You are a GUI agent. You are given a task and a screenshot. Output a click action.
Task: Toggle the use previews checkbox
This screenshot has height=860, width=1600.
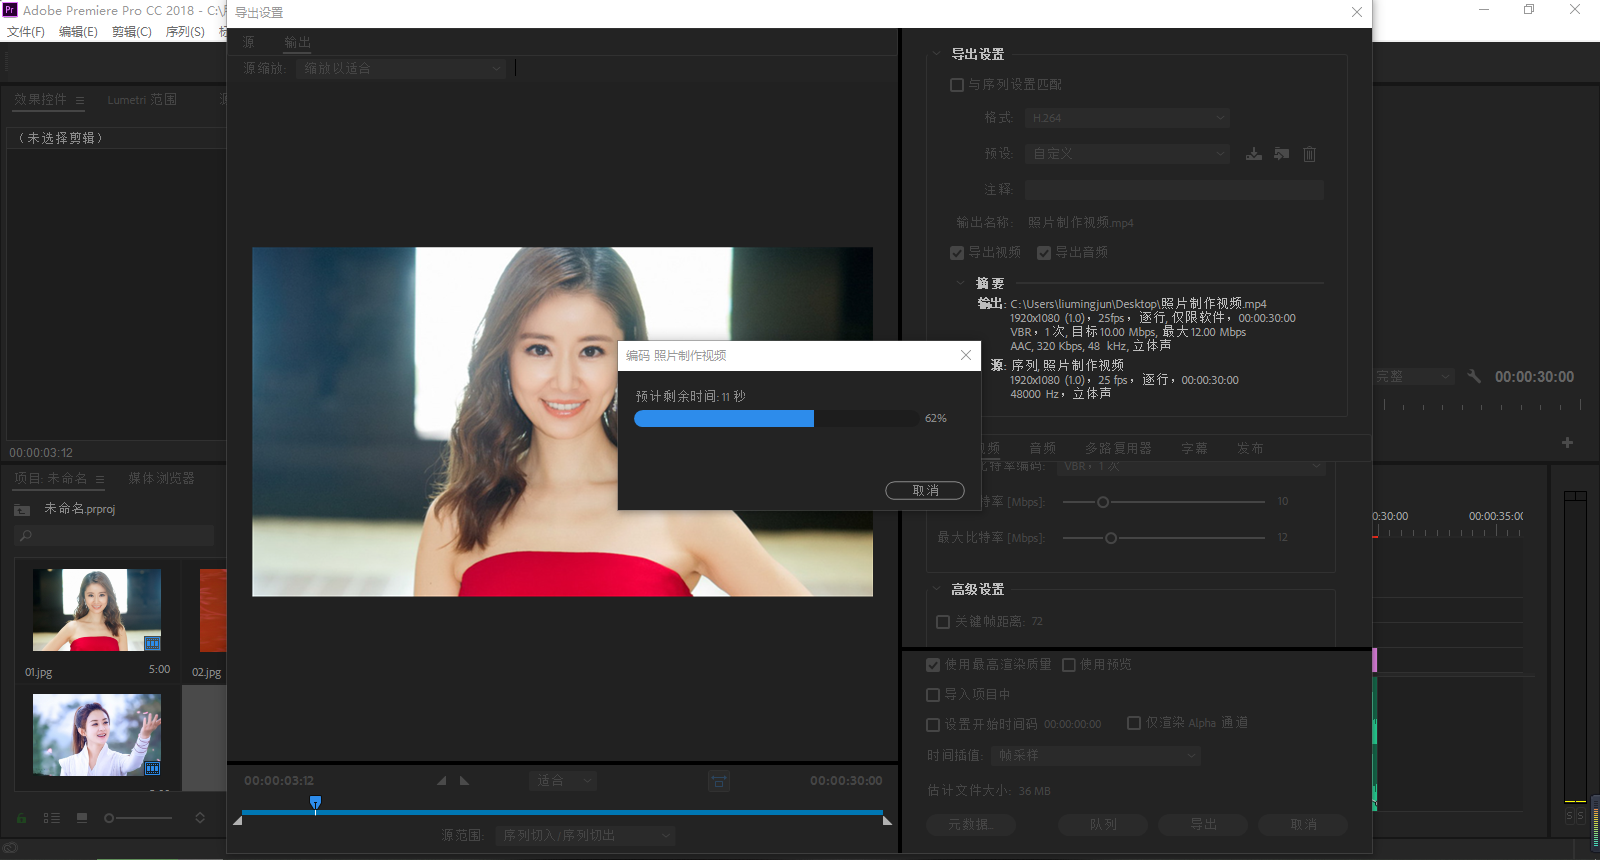[1069, 665]
